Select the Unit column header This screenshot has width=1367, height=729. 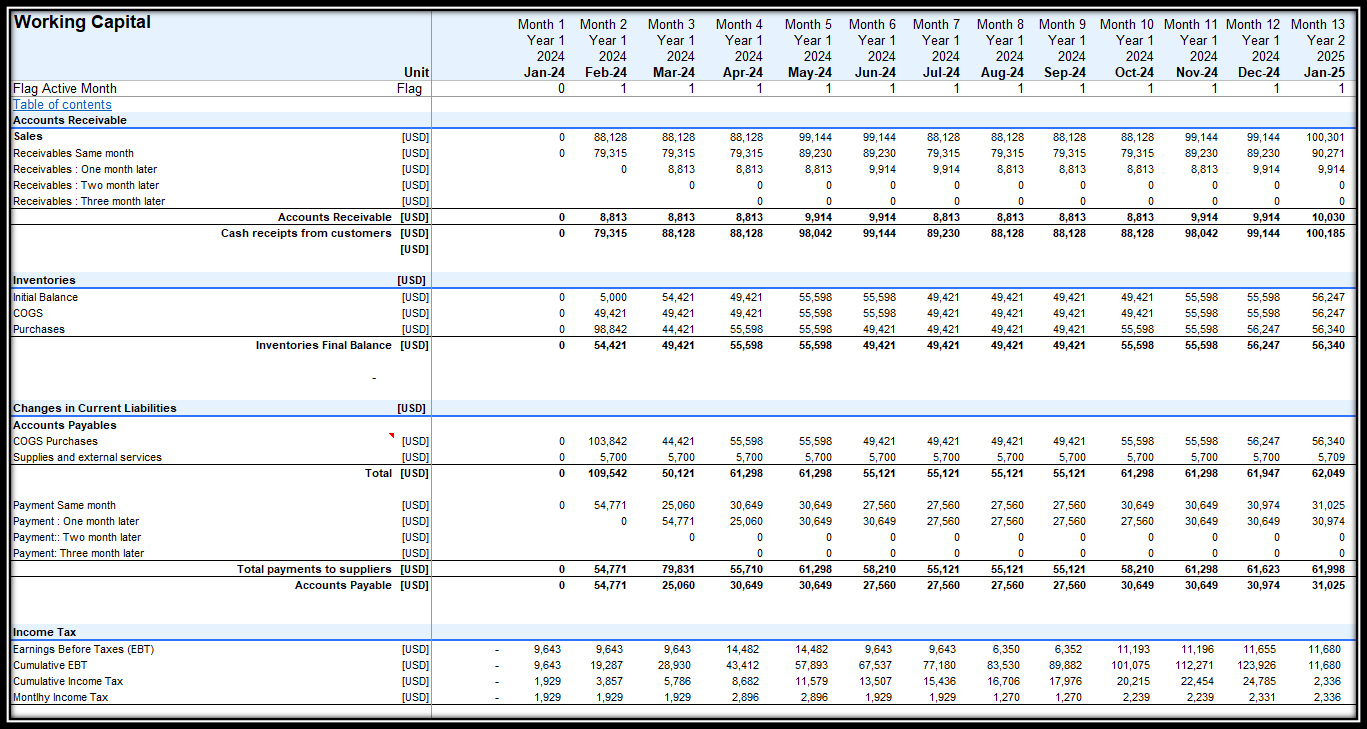coord(416,72)
